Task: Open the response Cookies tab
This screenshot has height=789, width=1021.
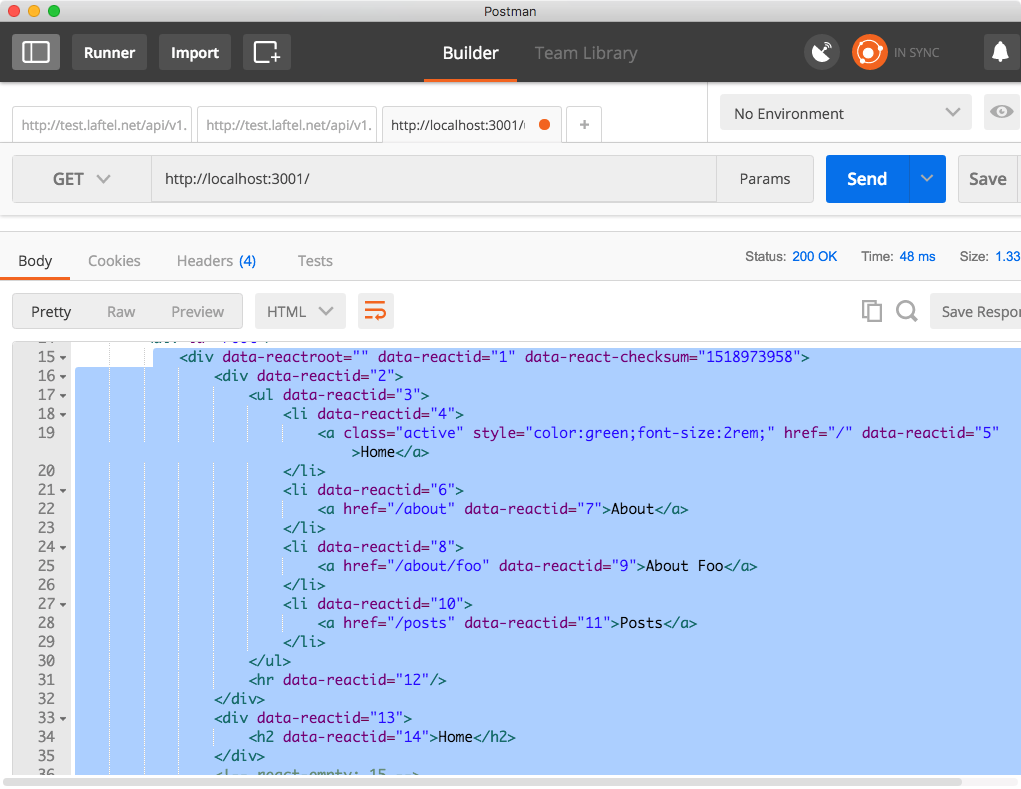Action: tap(114, 260)
